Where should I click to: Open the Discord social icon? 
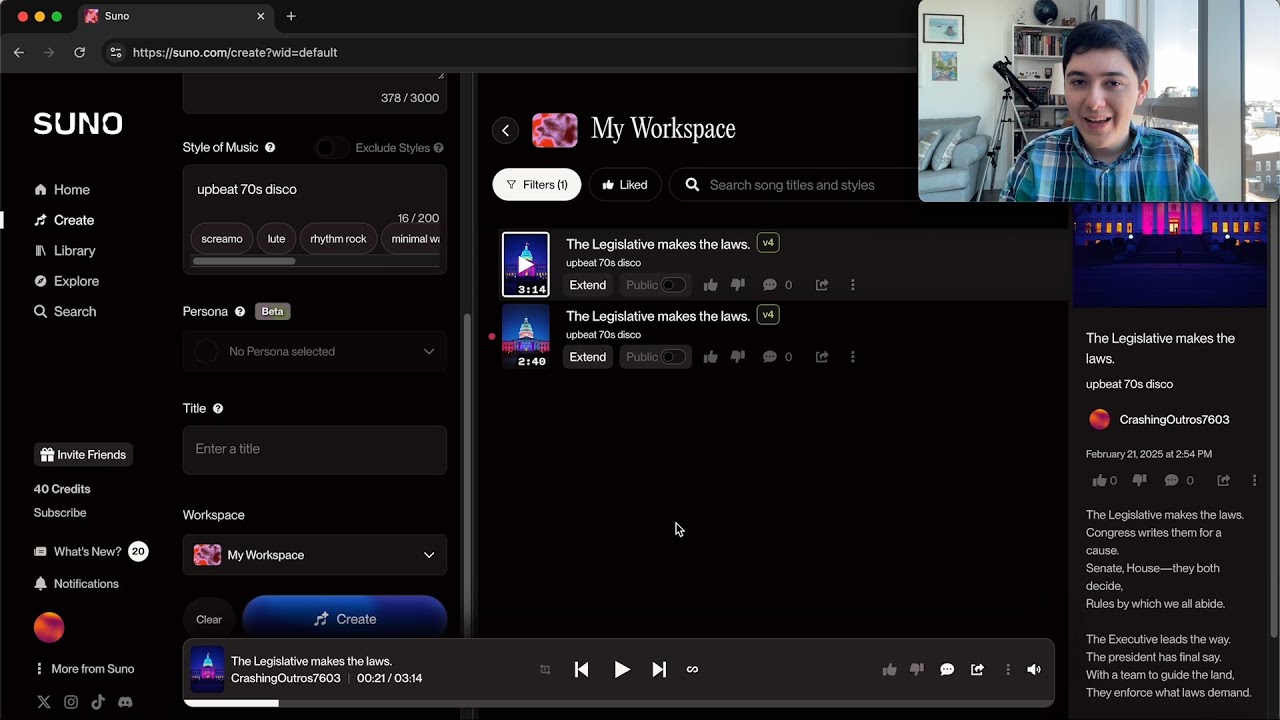click(125, 702)
